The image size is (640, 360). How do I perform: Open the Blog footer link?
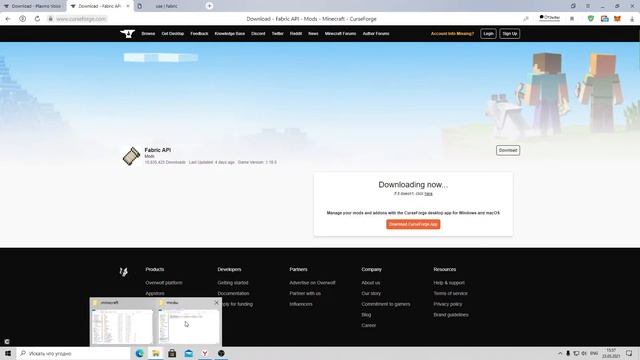click(366, 315)
